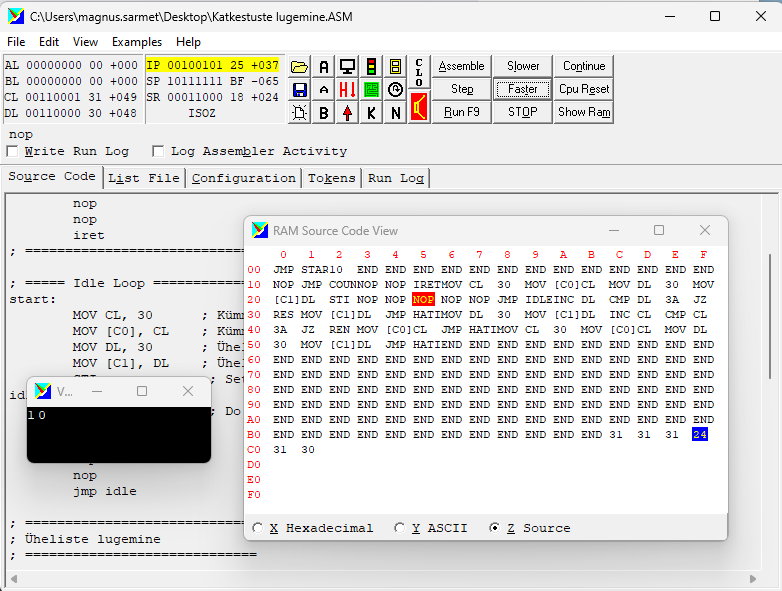Click the horizontal scrollbar's left arrow
The height and width of the screenshot is (591, 782).
(13, 579)
